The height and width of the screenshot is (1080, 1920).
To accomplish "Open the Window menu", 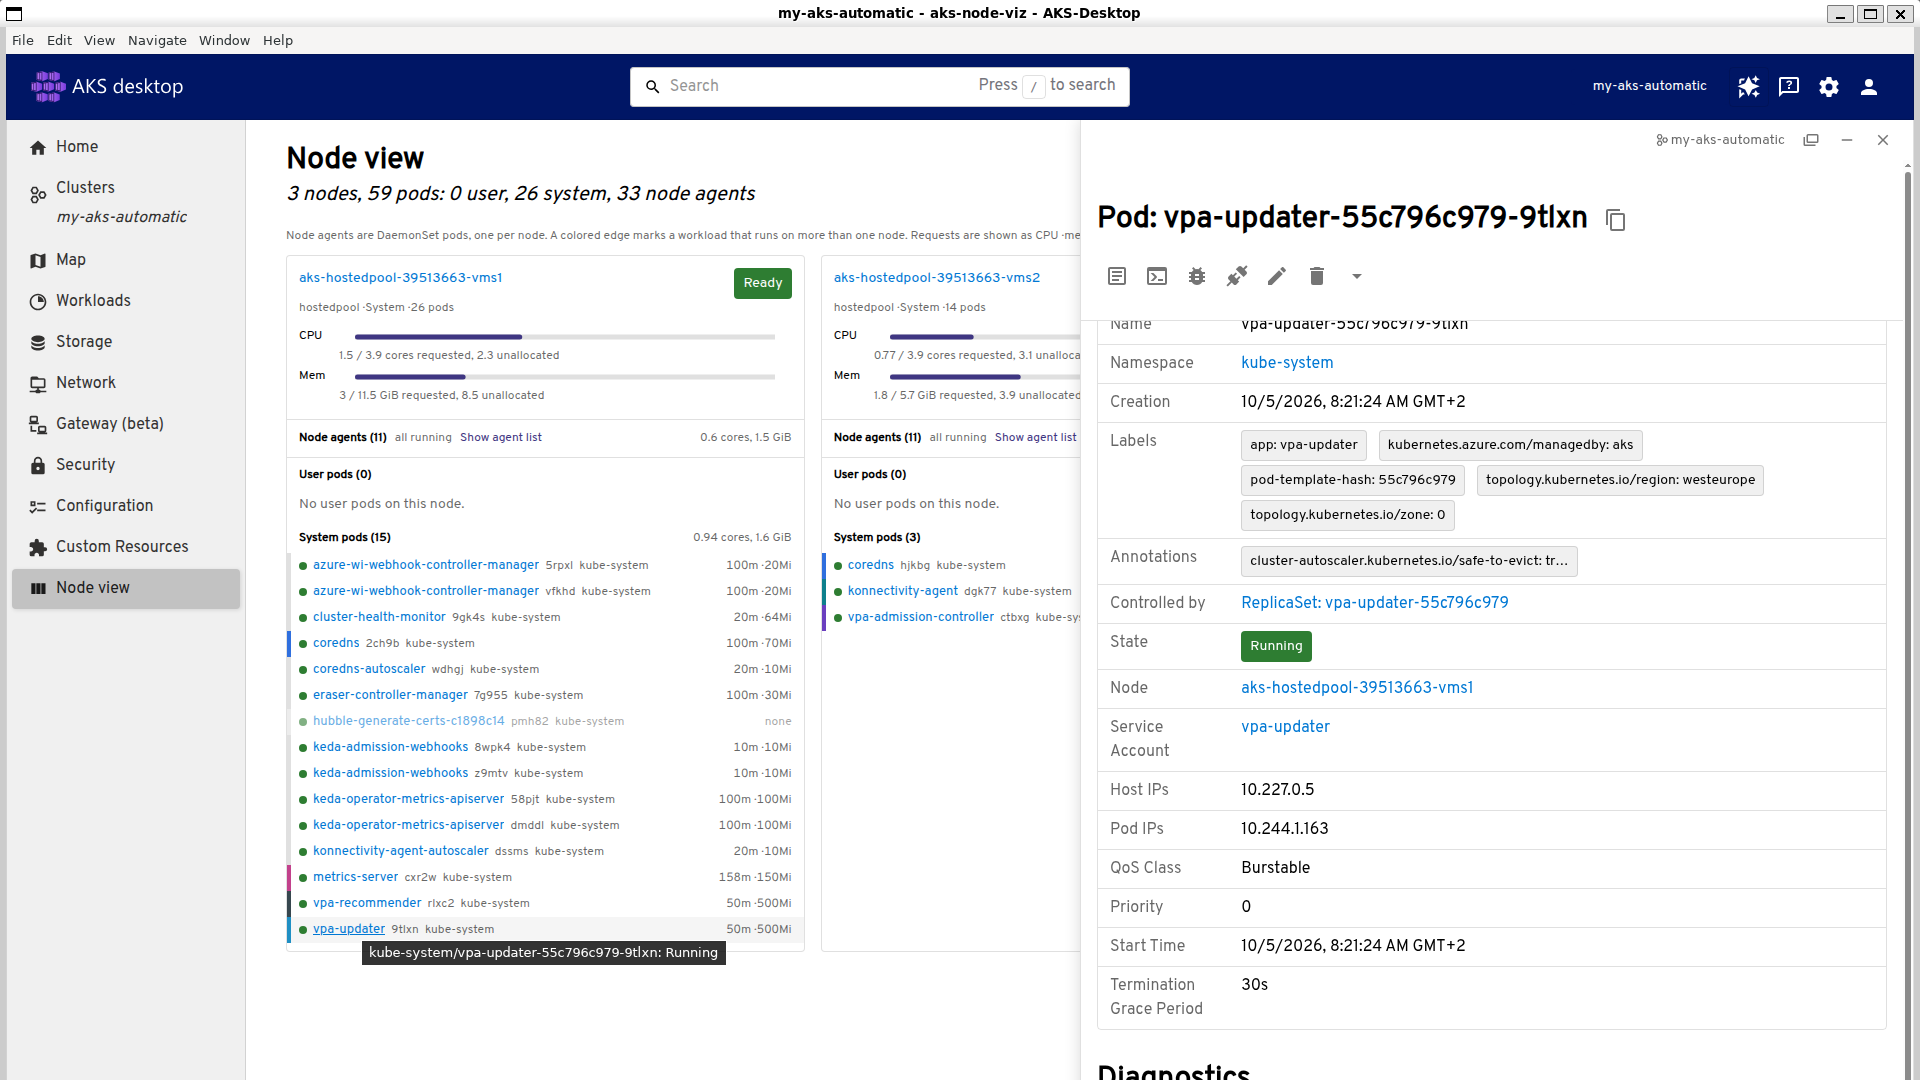I will 224,41.
